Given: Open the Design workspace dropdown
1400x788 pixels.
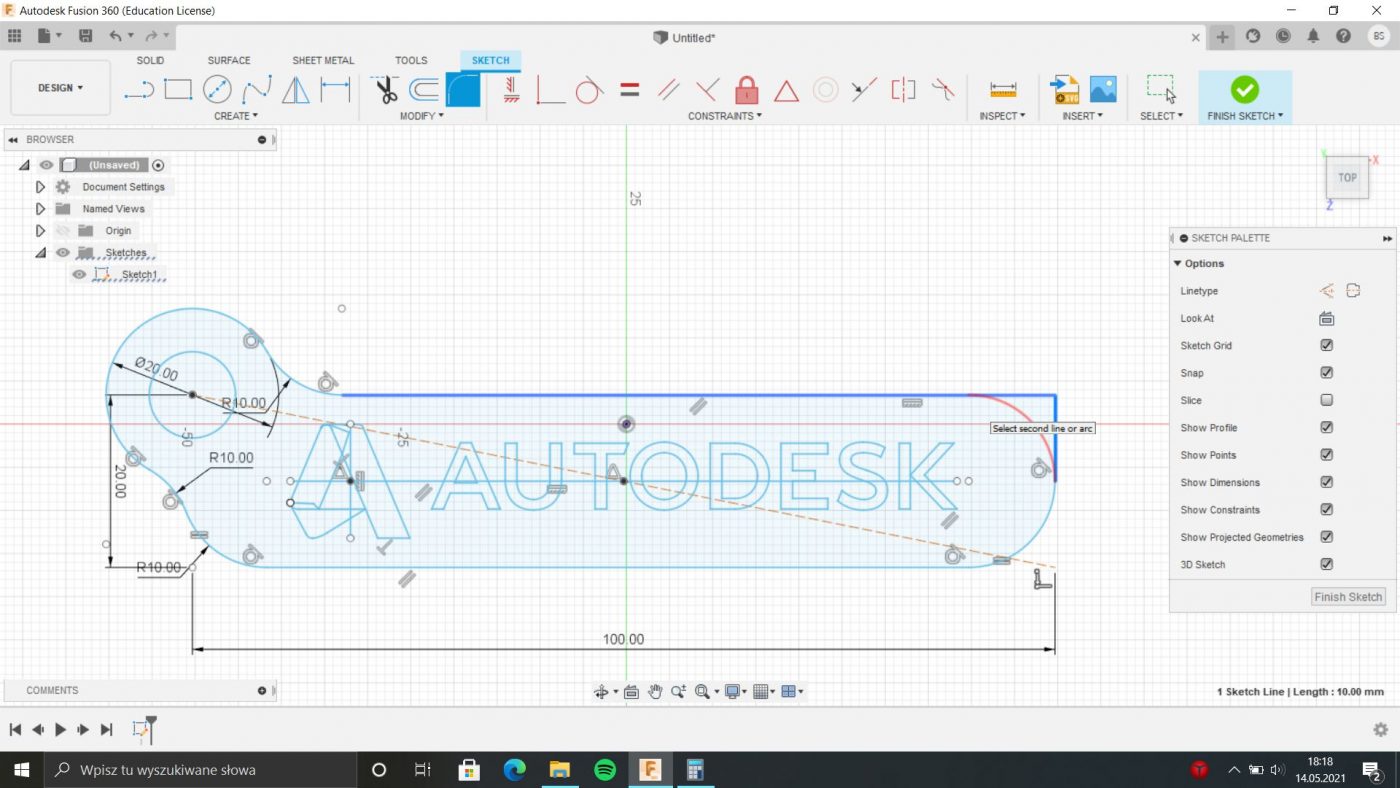Looking at the screenshot, I should click(x=60, y=88).
